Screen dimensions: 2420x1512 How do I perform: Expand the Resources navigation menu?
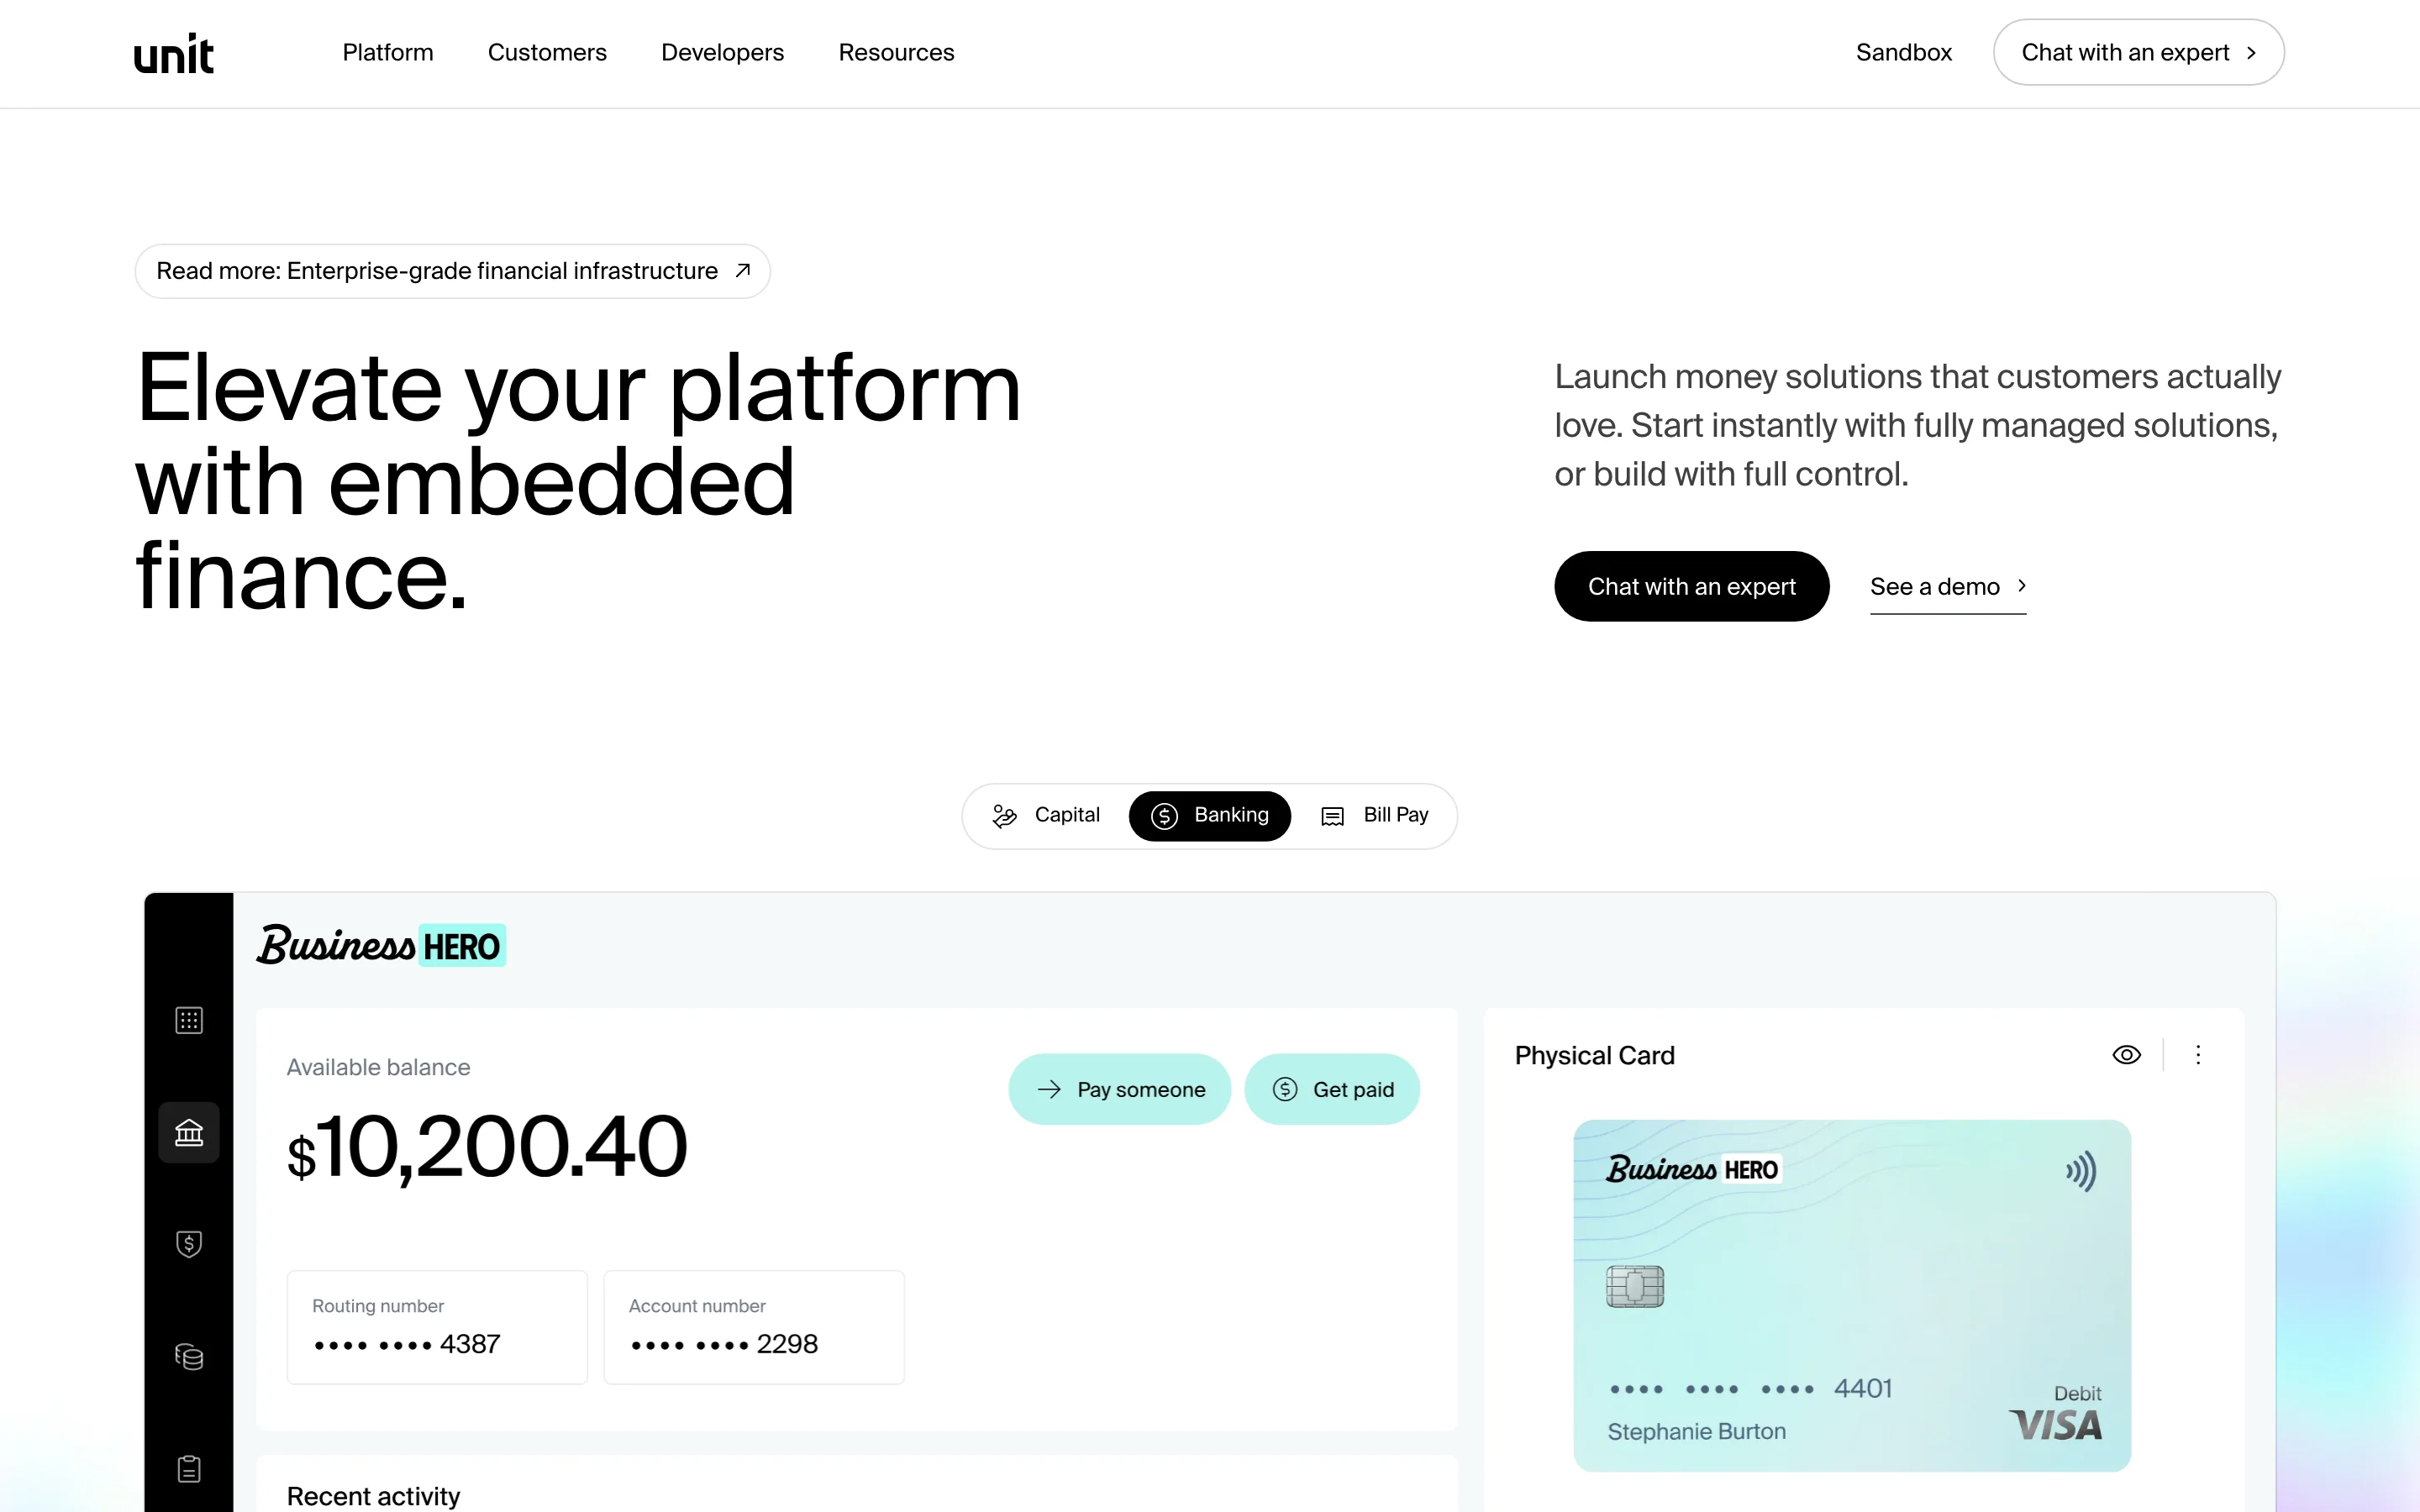896,52
